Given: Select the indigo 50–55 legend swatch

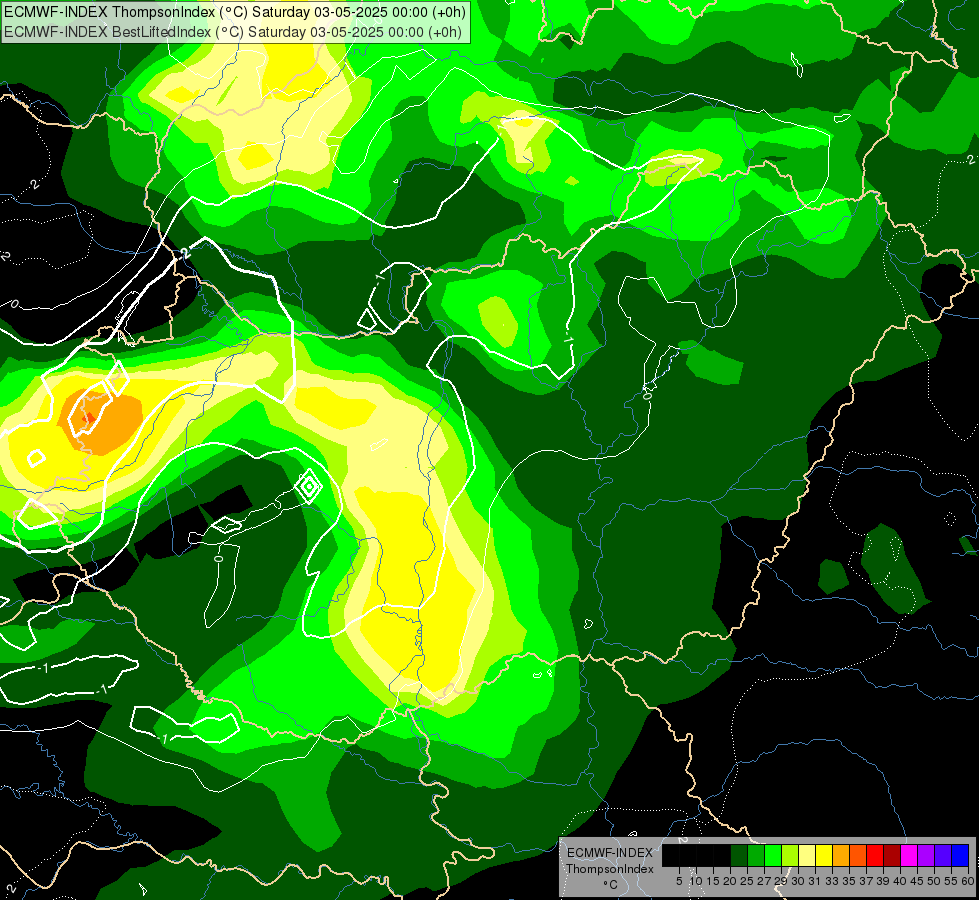Looking at the screenshot, I should click(943, 856).
